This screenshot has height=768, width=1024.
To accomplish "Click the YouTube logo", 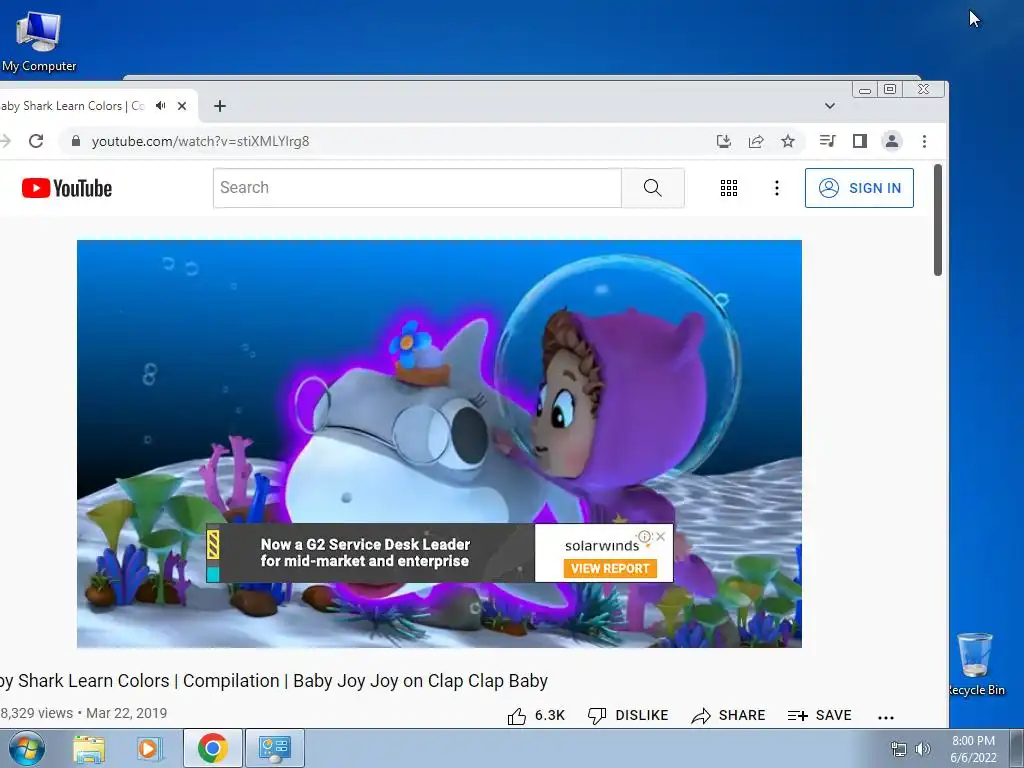I will (x=67, y=188).
